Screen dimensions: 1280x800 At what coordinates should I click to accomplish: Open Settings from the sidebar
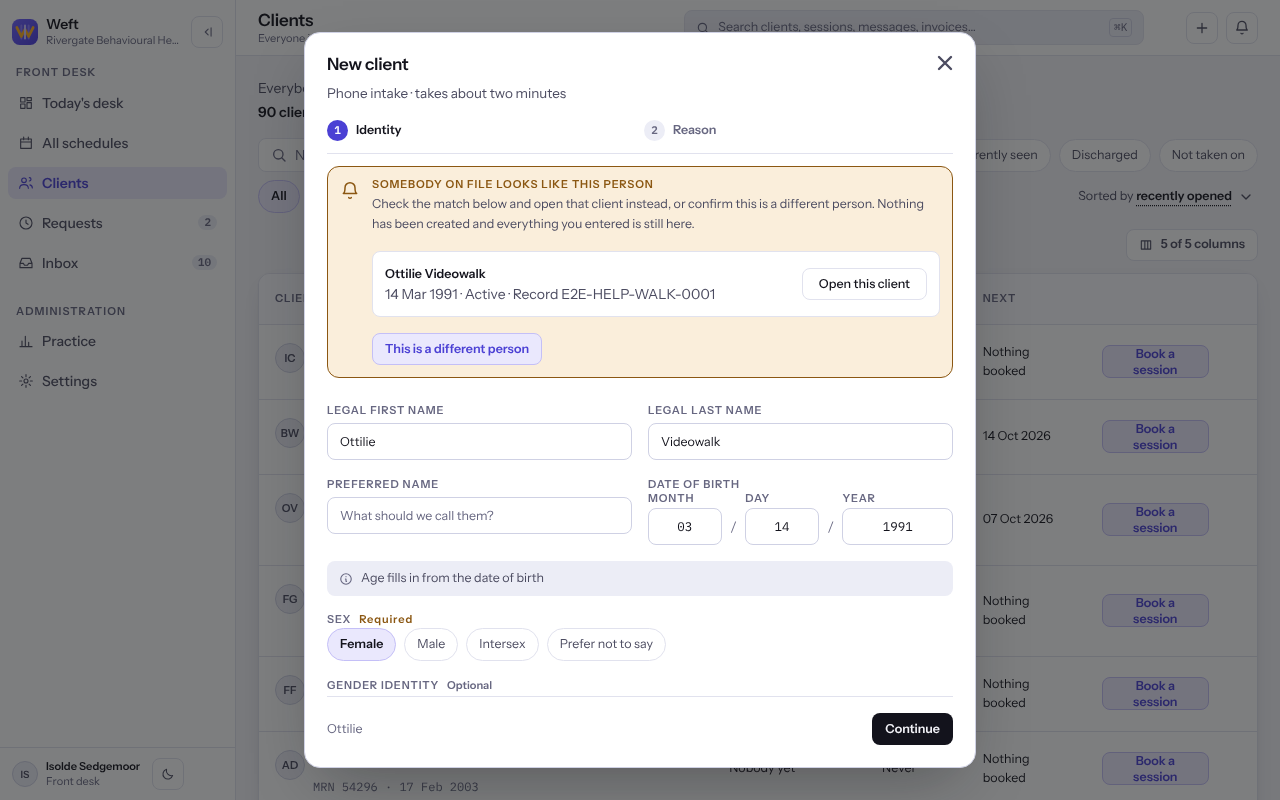pos(117,381)
